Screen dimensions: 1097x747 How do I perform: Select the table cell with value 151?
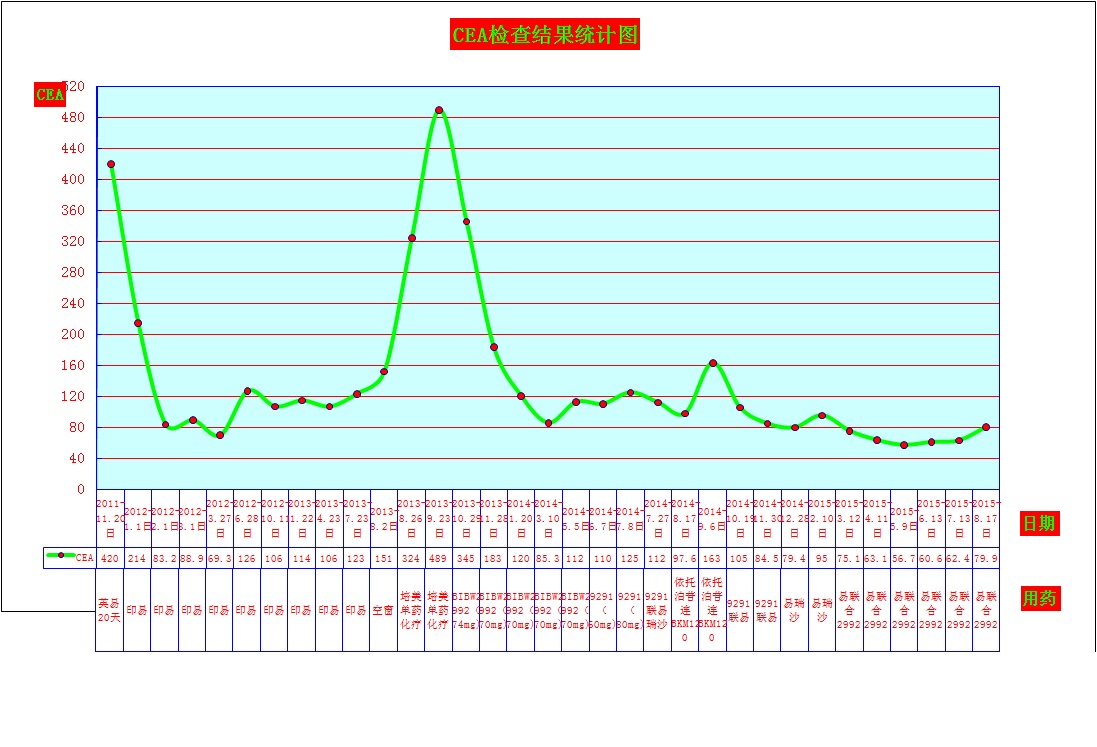[383, 558]
